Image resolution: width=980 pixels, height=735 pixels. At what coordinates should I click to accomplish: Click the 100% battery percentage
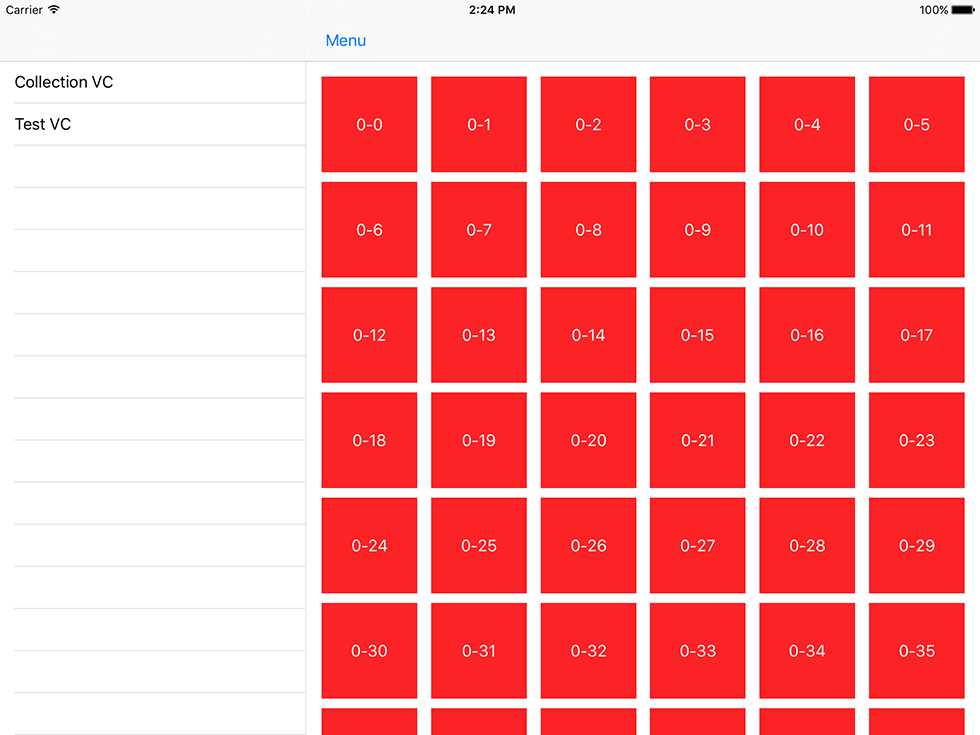(934, 10)
